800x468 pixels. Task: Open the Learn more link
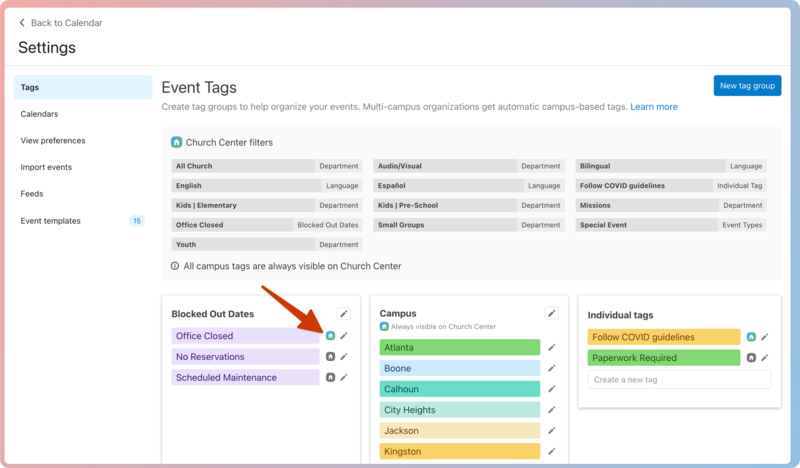653,107
